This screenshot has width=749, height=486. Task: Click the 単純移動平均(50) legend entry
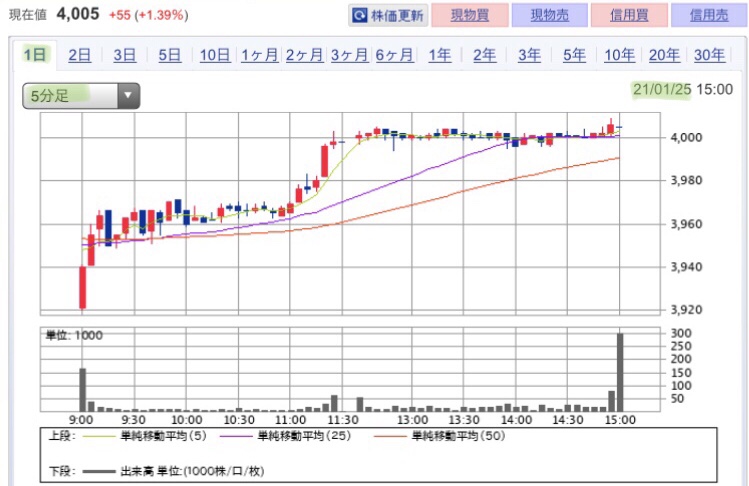pos(440,436)
